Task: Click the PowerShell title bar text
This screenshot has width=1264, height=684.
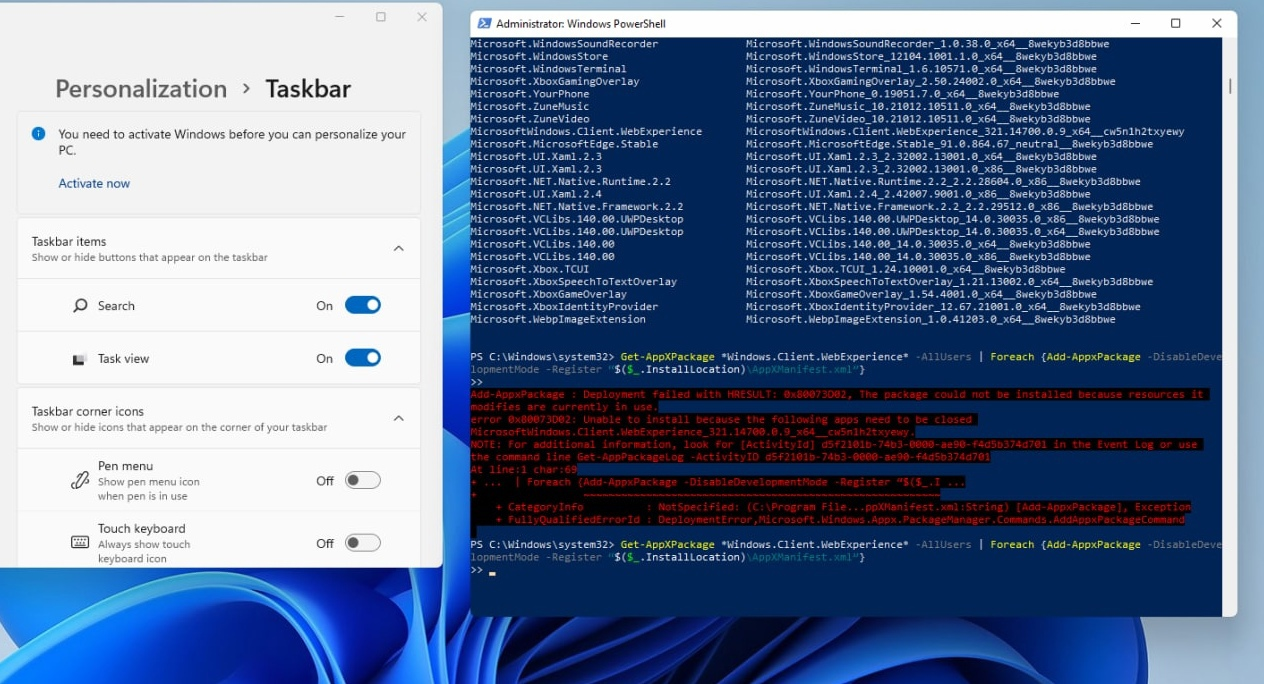Action: tap(581, 24)
